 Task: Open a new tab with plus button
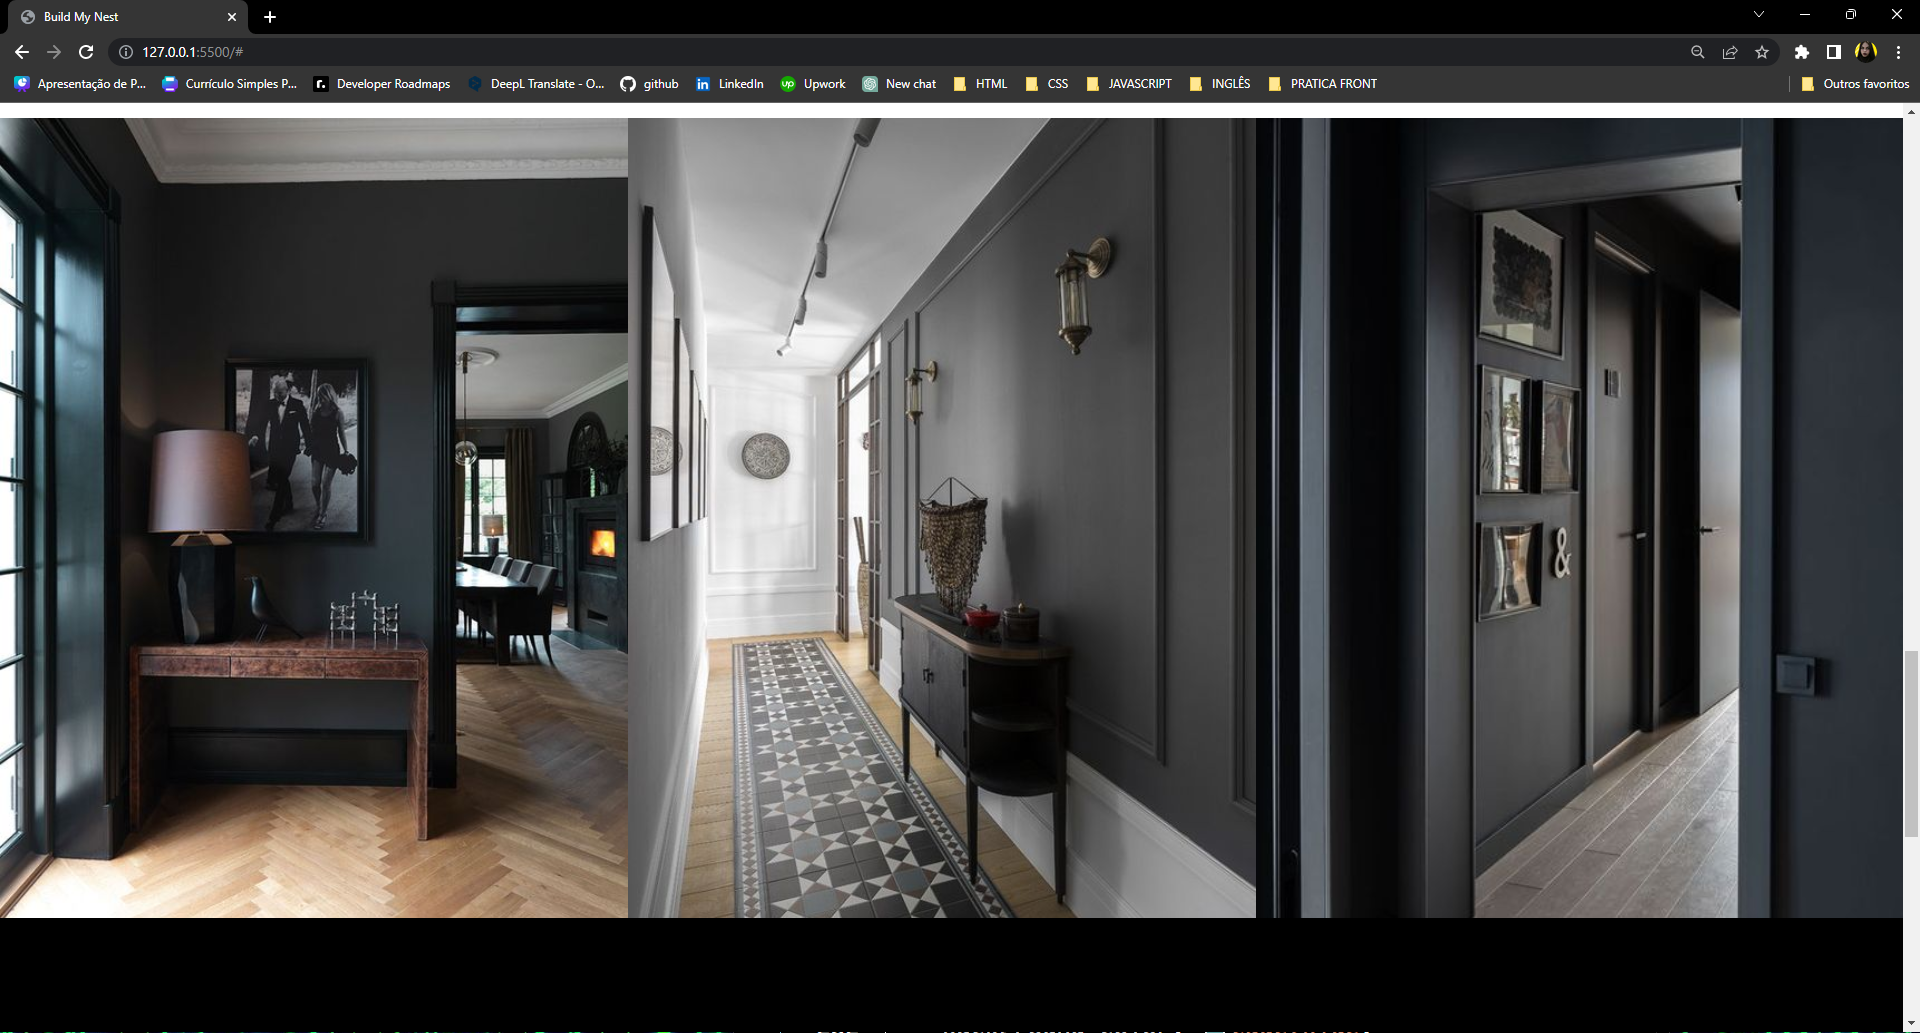click(x=270, y=17)
